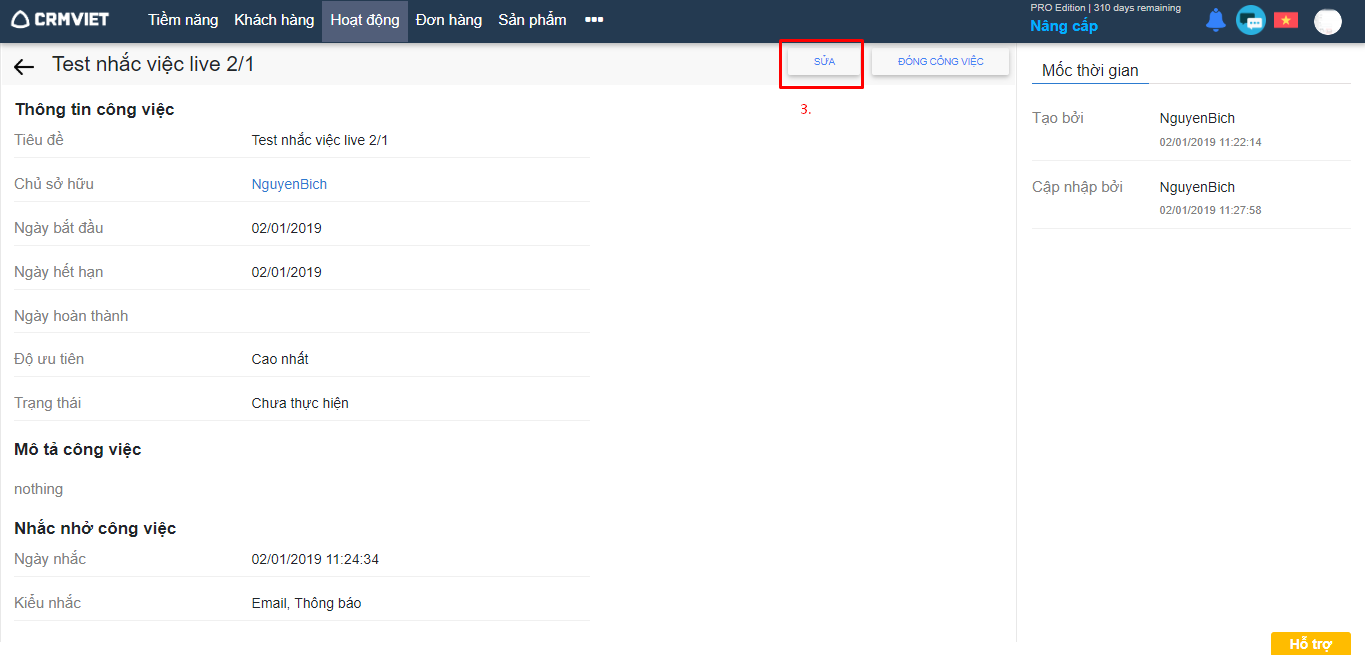Viewport: 1365px width, 655px height.
Task: Select the Hoạt động menu item
Action: point(365,20)
